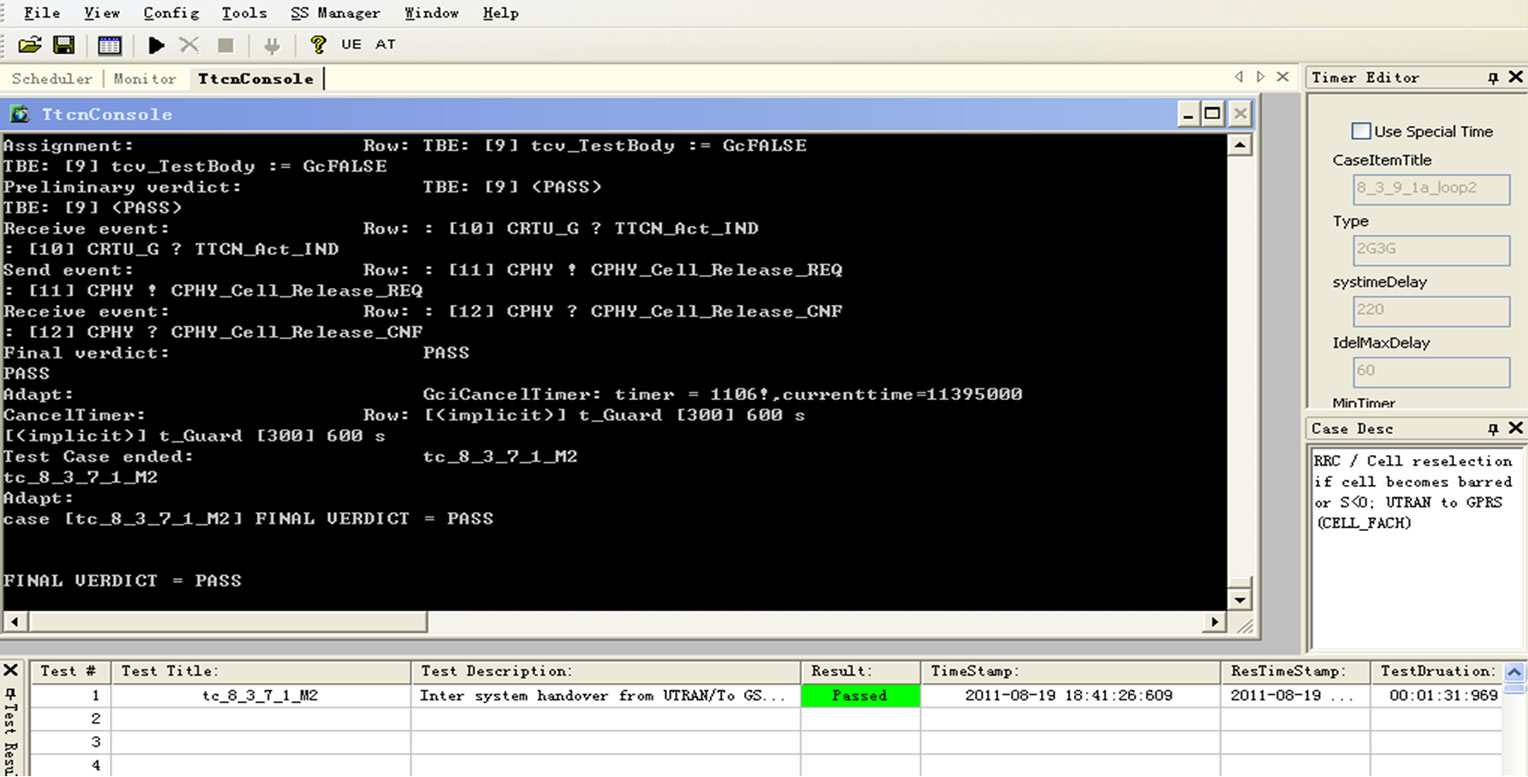Click the green Passed result cell
This screenshot has height=777, width=1528.
point(859,696)
